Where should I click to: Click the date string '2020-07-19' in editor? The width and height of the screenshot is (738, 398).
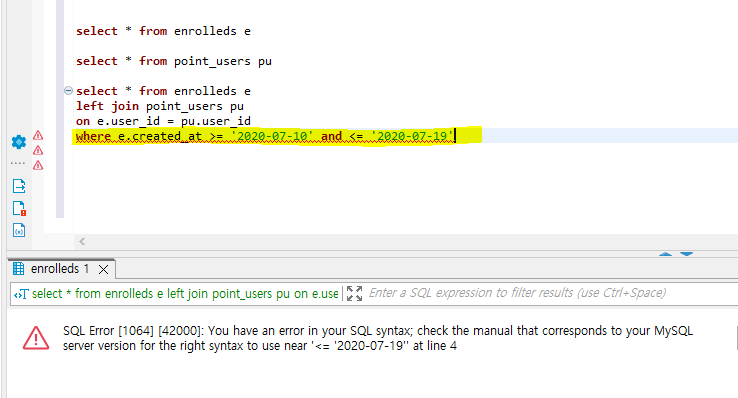point(412,136)
